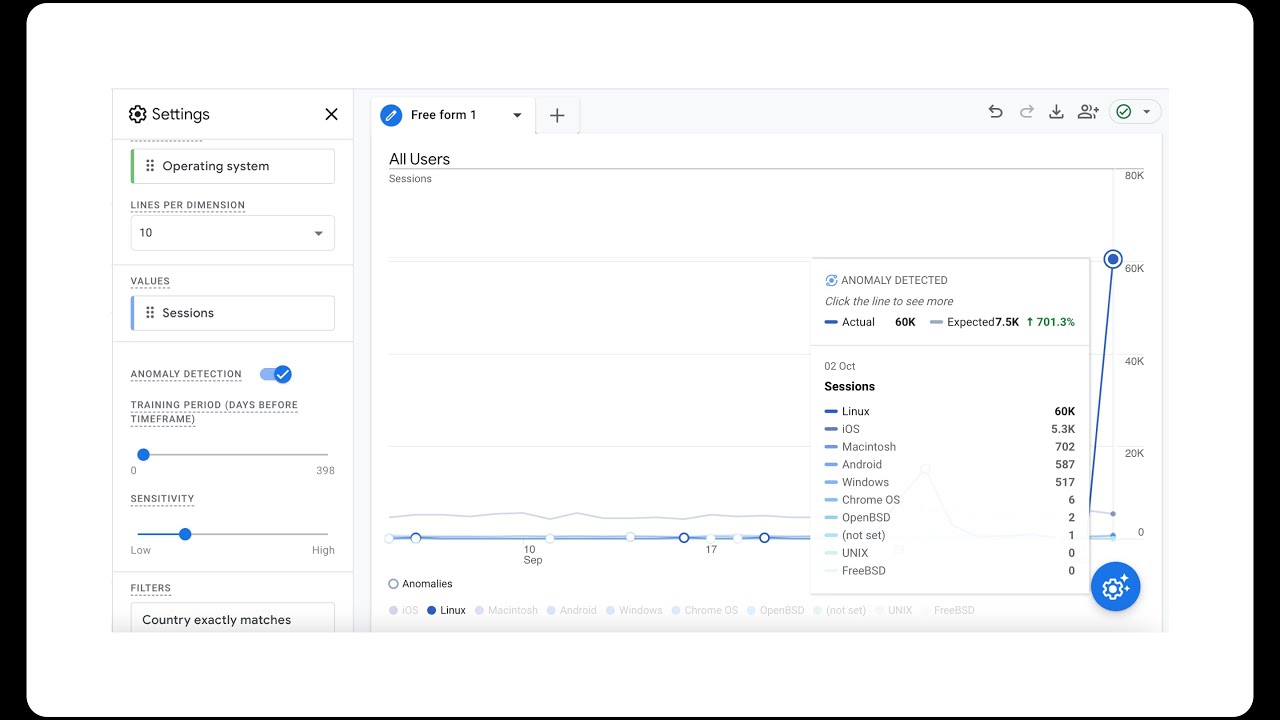
Task: Select the Free form 1 tab
Action: 453,115
